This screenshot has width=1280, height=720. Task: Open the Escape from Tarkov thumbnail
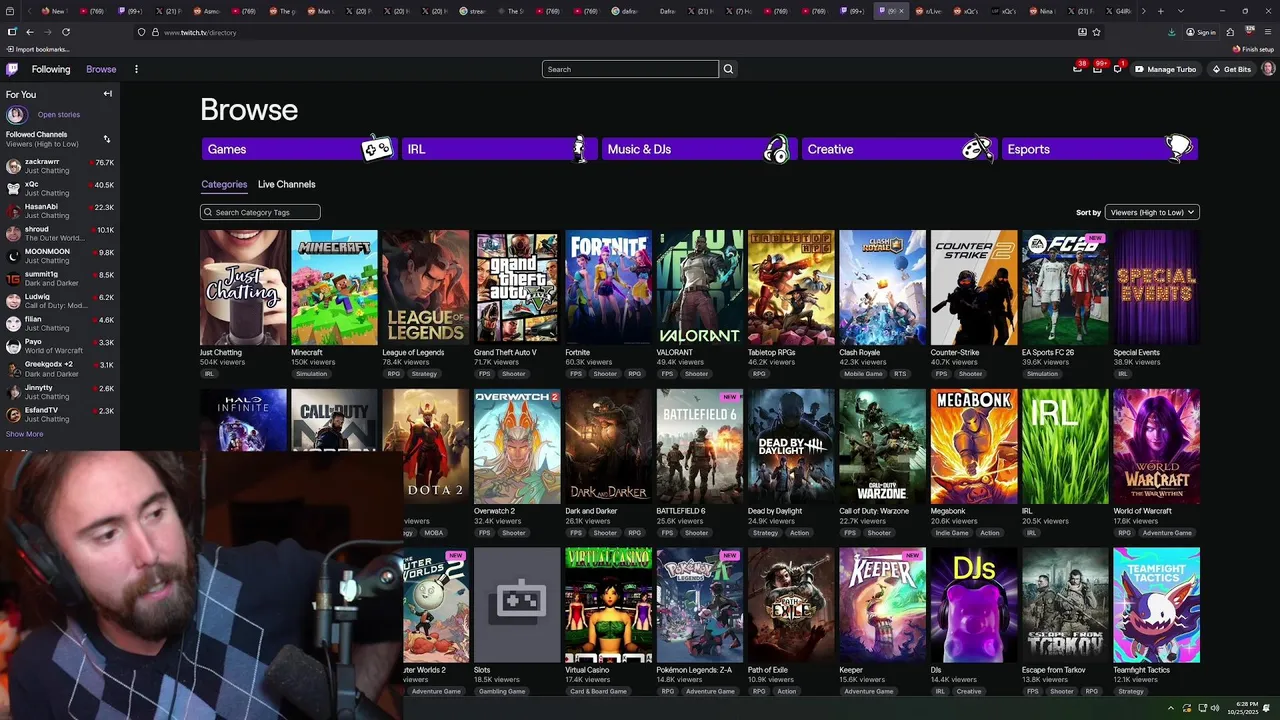[x=1065, y=605]
